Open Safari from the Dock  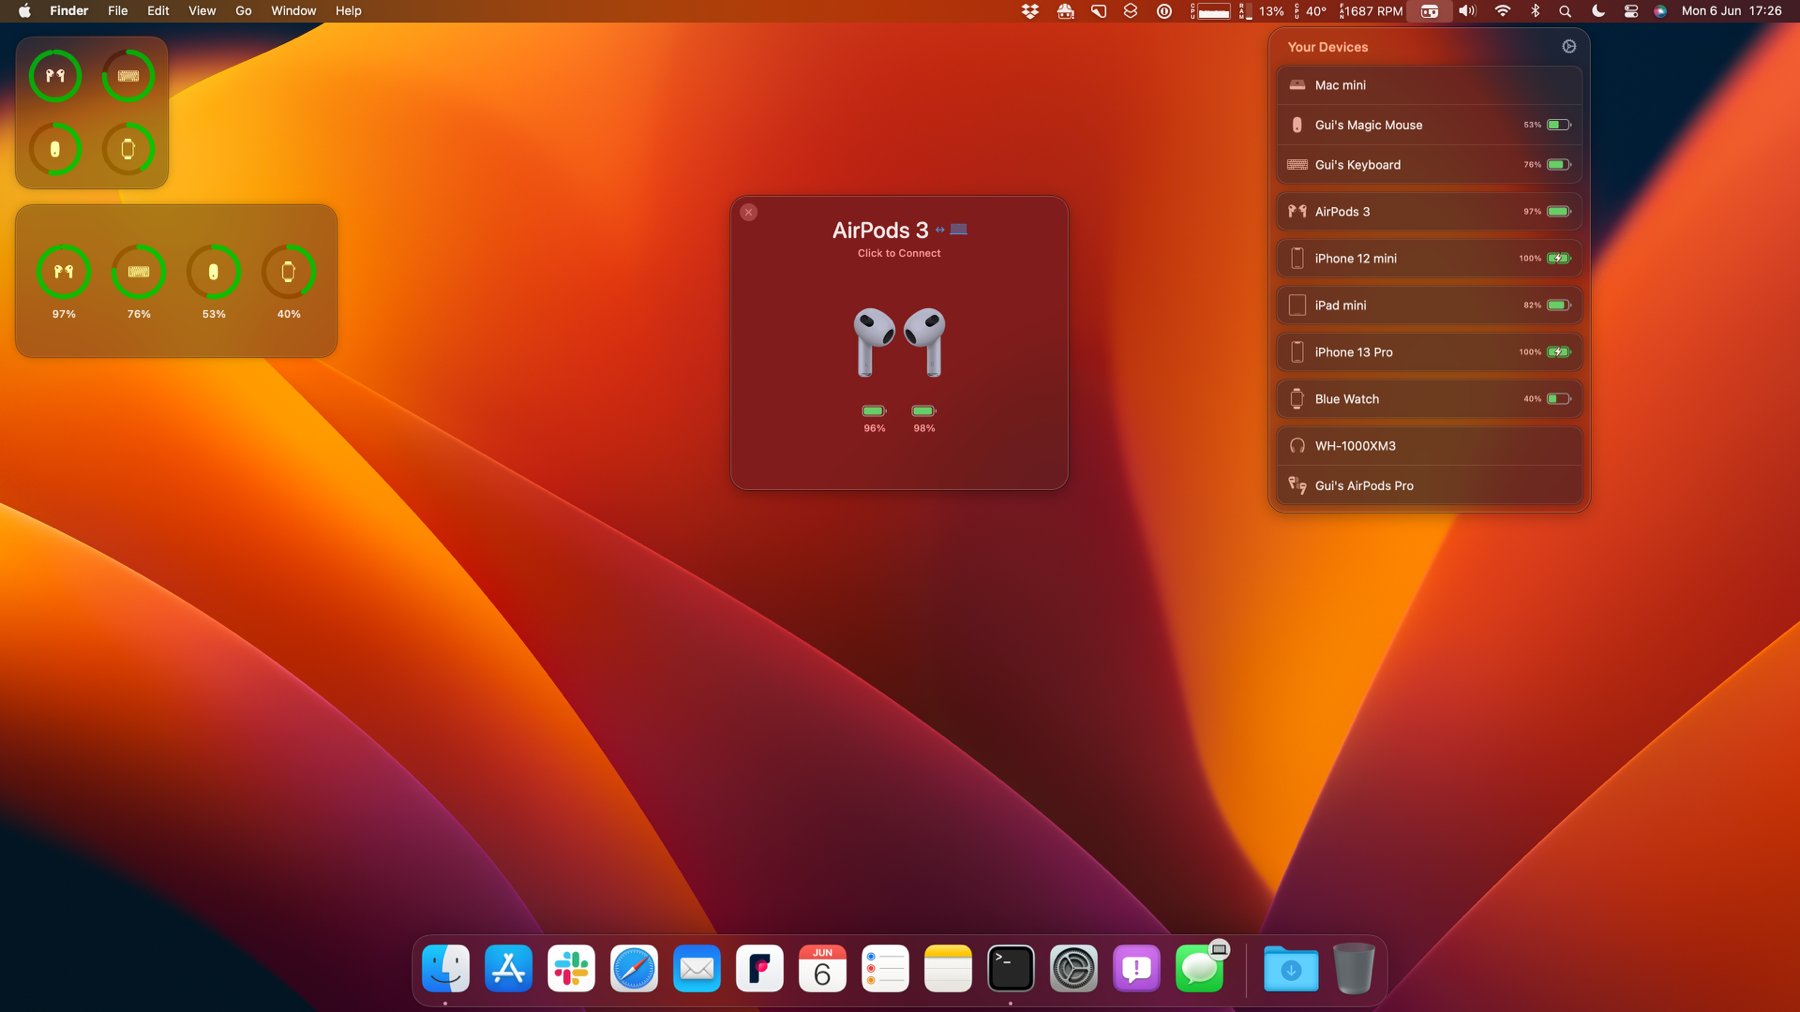coord(634,968)
